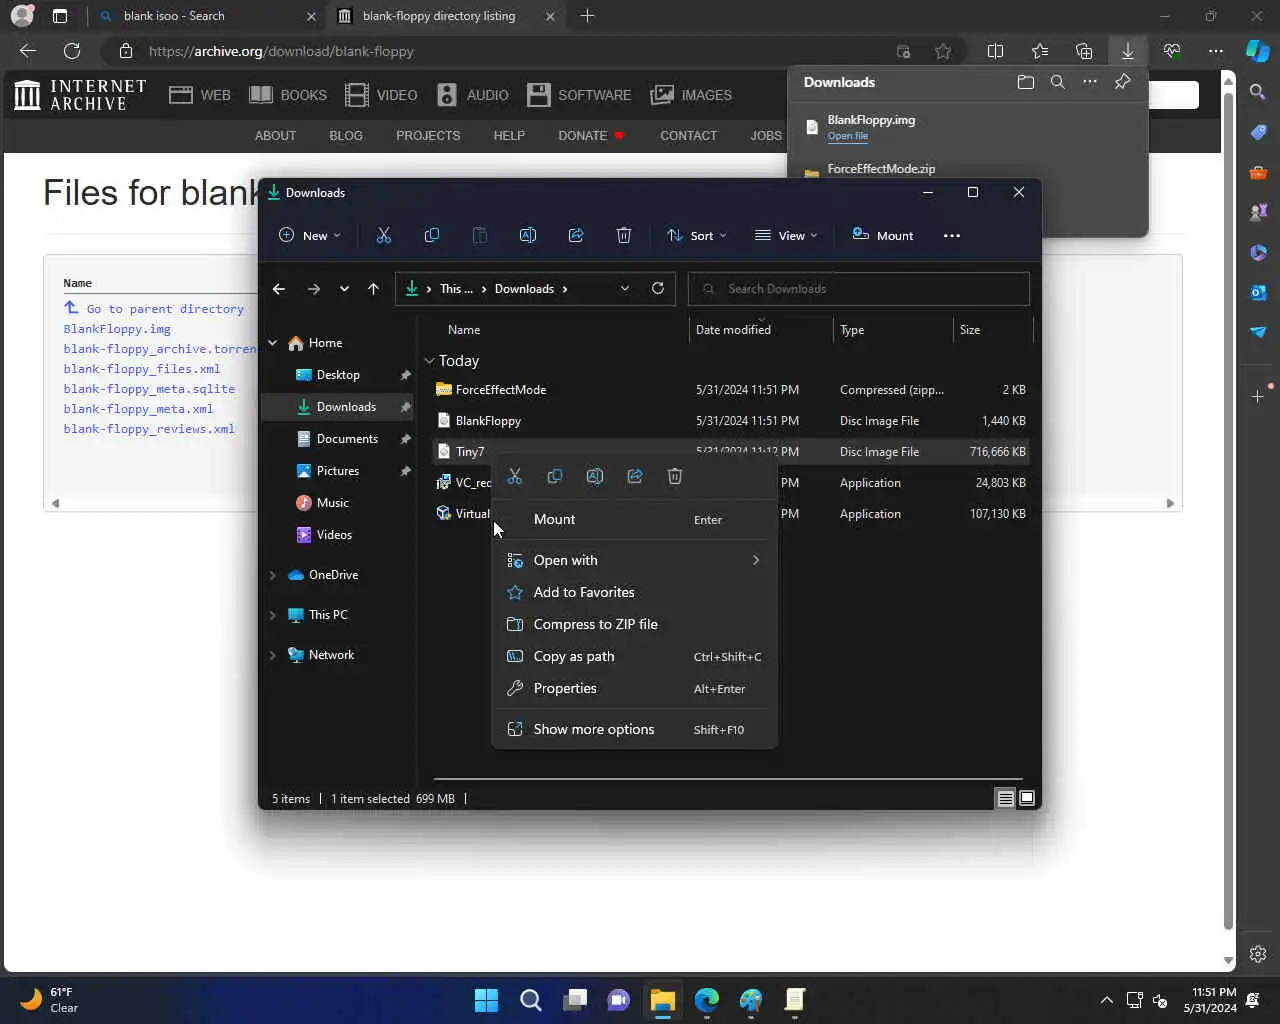The height and width of the screenshot is (1024, 1280).
Task: Open Copilot icon in Edge
Action: 1258,51
